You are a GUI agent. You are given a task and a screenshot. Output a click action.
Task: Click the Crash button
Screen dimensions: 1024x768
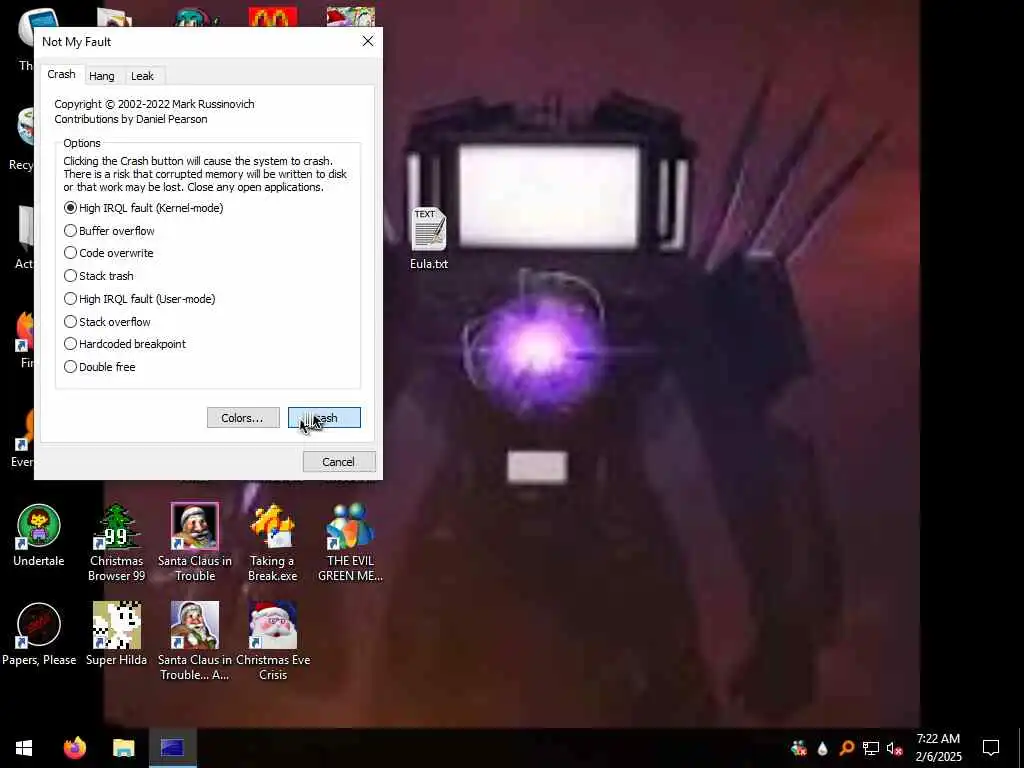click(x=324, y=418)
